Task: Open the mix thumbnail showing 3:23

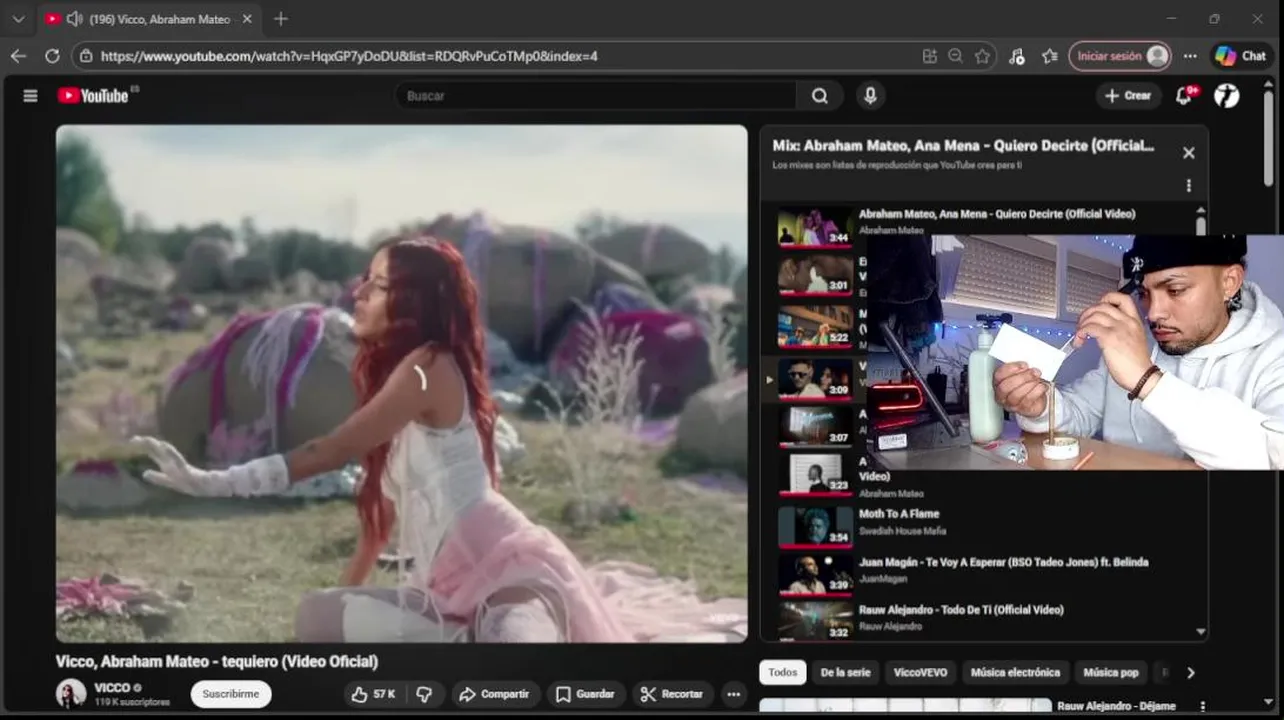Action: [816, 474]
